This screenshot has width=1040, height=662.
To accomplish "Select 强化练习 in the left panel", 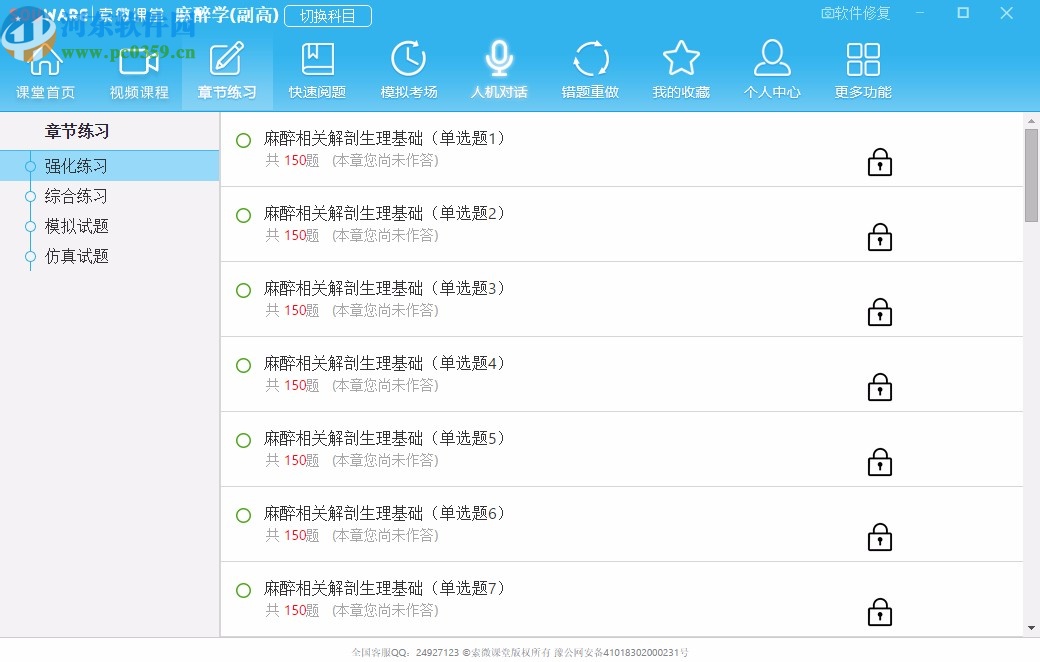I will click(x=75, y=166).
